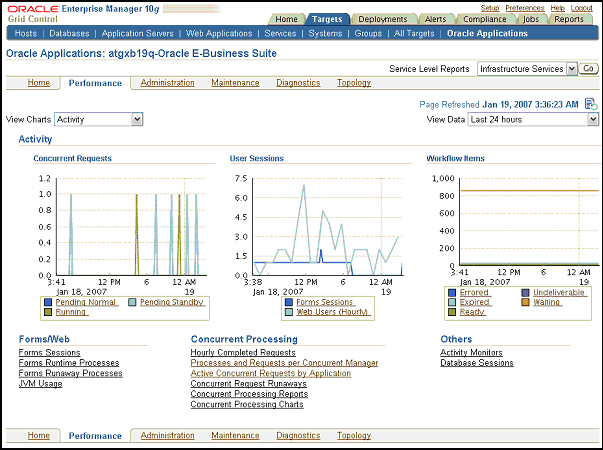Open bottom Topology tab
The image size is (603, 450).
354,435
